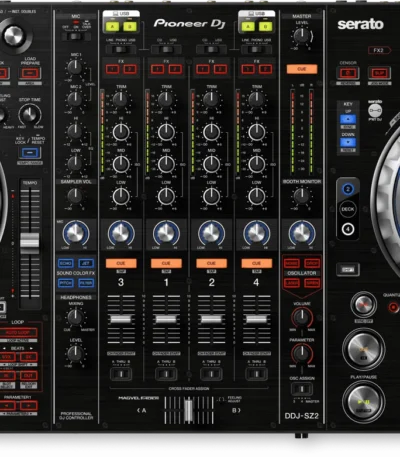The image size is (400, 457).
Task: Click the channel 1 fader cap
Action: tap(166, 319)
